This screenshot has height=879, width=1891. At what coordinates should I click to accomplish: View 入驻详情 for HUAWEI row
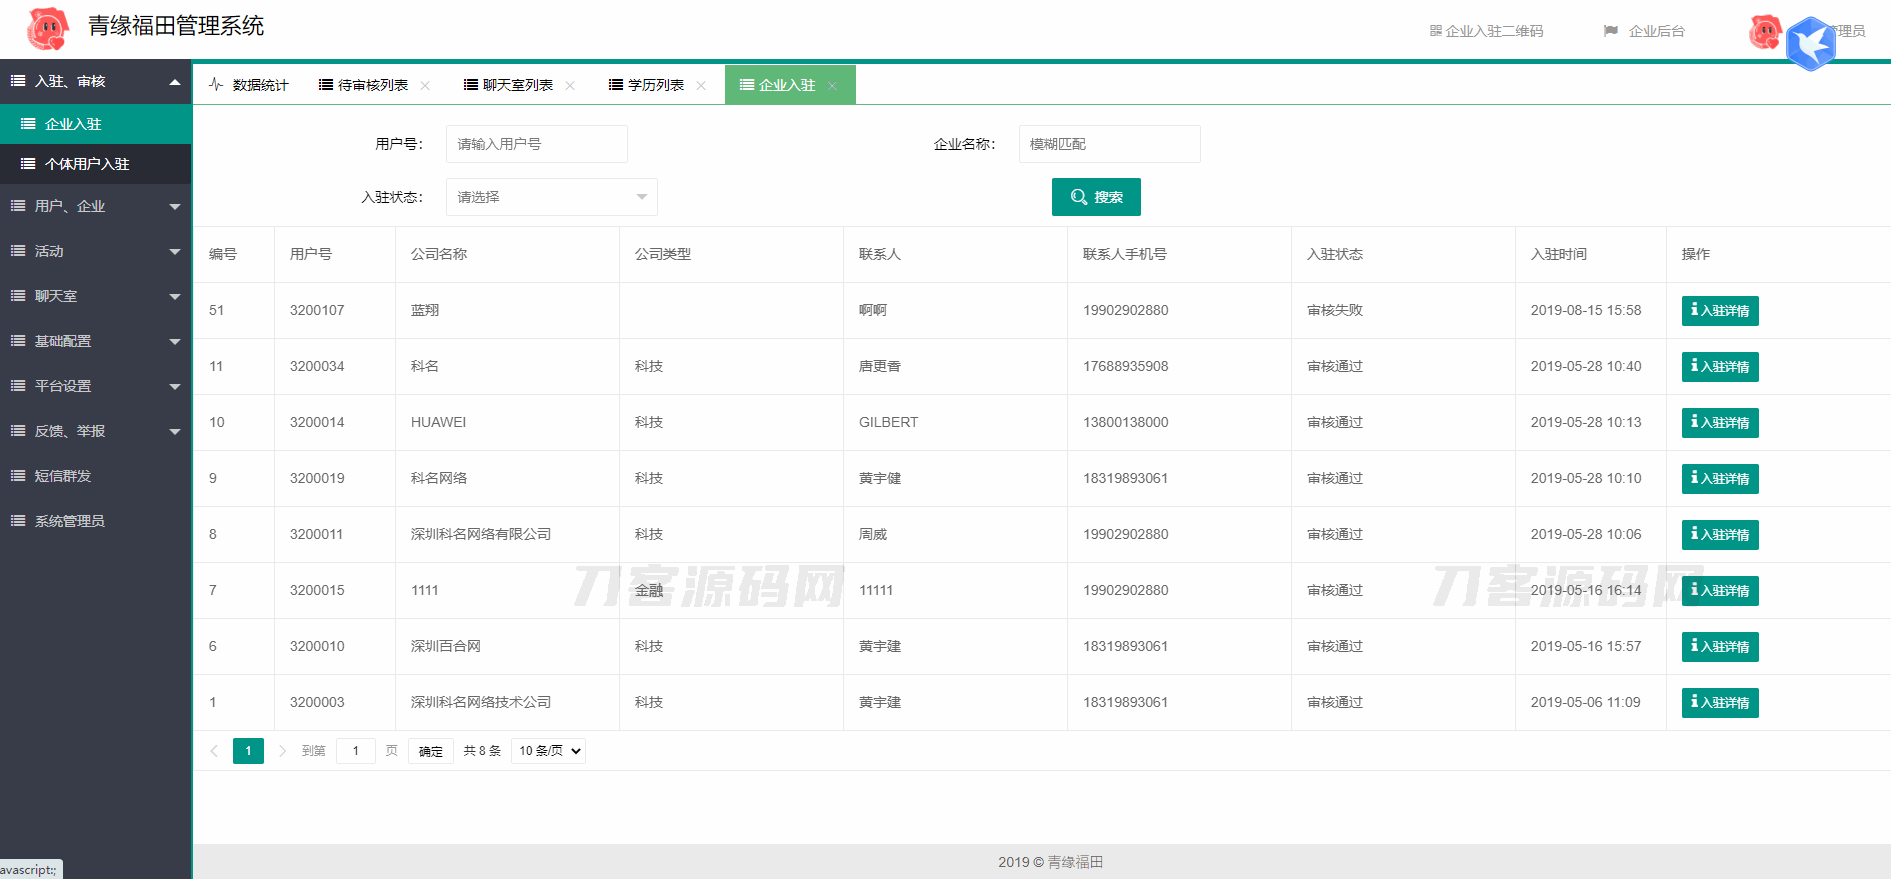1719,423
